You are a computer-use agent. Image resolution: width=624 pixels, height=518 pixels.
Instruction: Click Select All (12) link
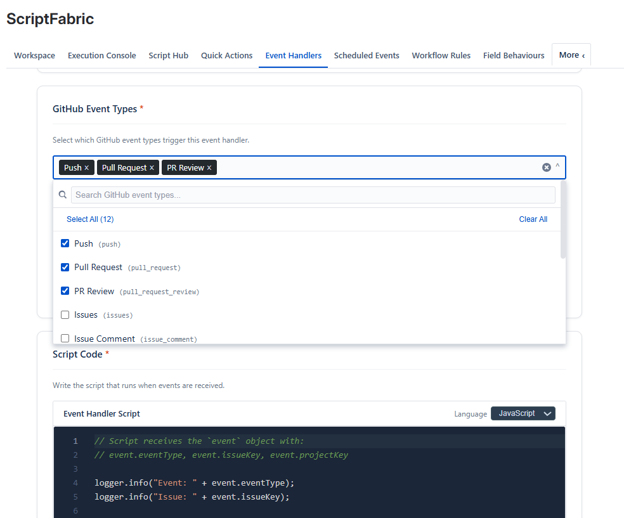tap(90, 219)
